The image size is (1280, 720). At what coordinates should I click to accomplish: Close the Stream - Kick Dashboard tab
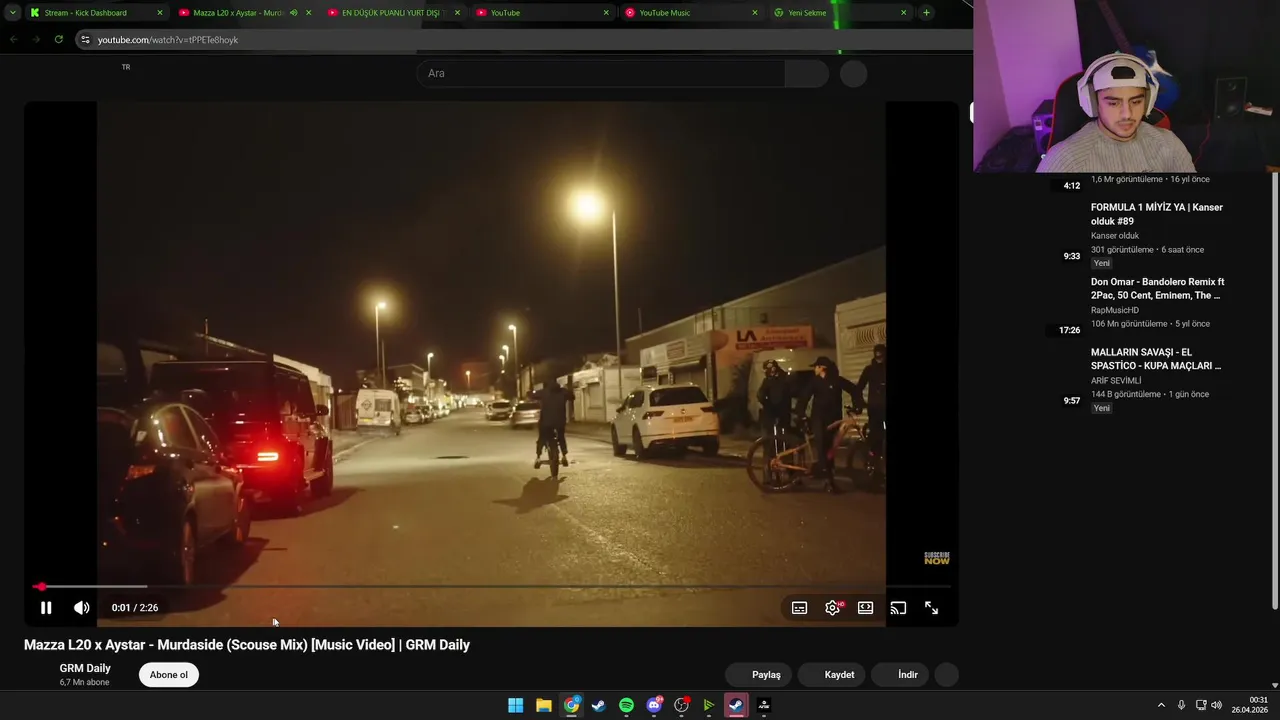pyautogui.click(x=160, y=13)
